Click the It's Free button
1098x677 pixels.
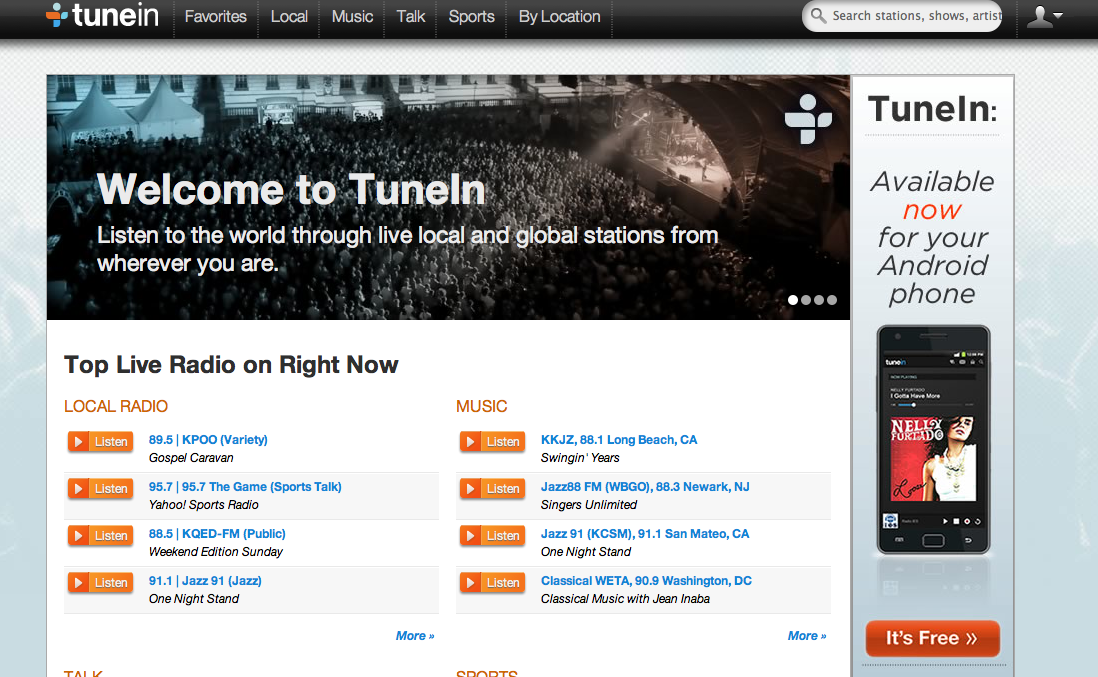coord(932,638)
